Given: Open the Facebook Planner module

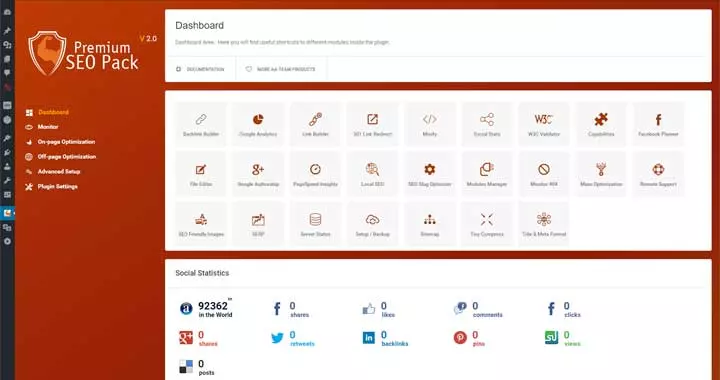Looking at the screenshot, I should (x=658, y=124).
